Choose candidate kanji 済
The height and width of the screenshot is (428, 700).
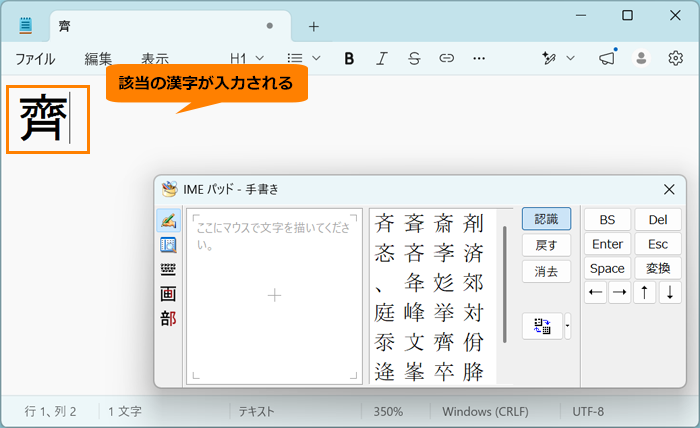click(x=473, y=253)
